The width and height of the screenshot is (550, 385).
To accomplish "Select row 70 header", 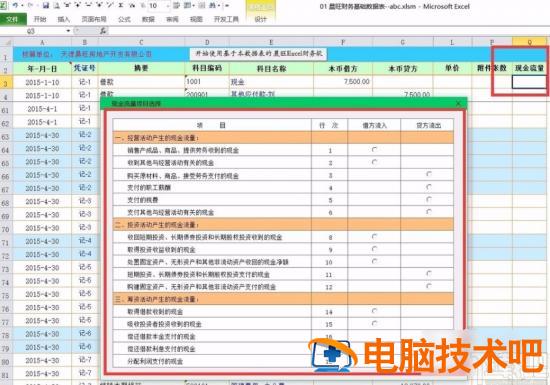I will pos(6,229).
